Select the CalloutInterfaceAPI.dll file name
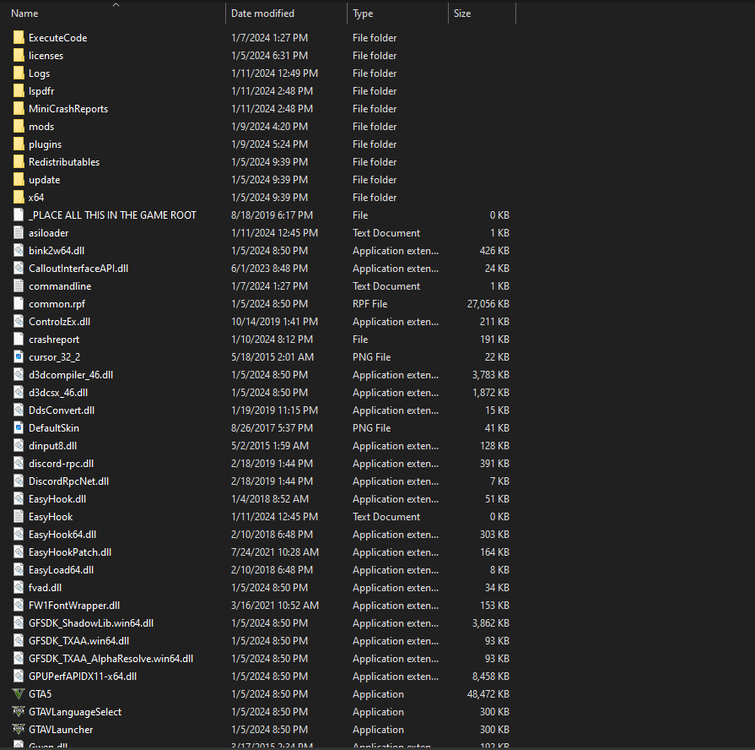The width and height of the screenshot is (755, 750). point(78,269)
